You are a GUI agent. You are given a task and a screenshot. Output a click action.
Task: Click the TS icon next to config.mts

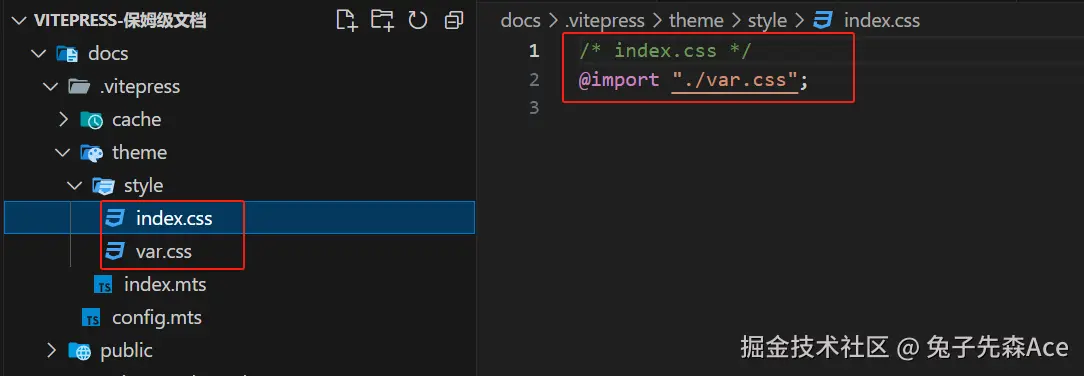pyautogui.click(x=91, y=318)
